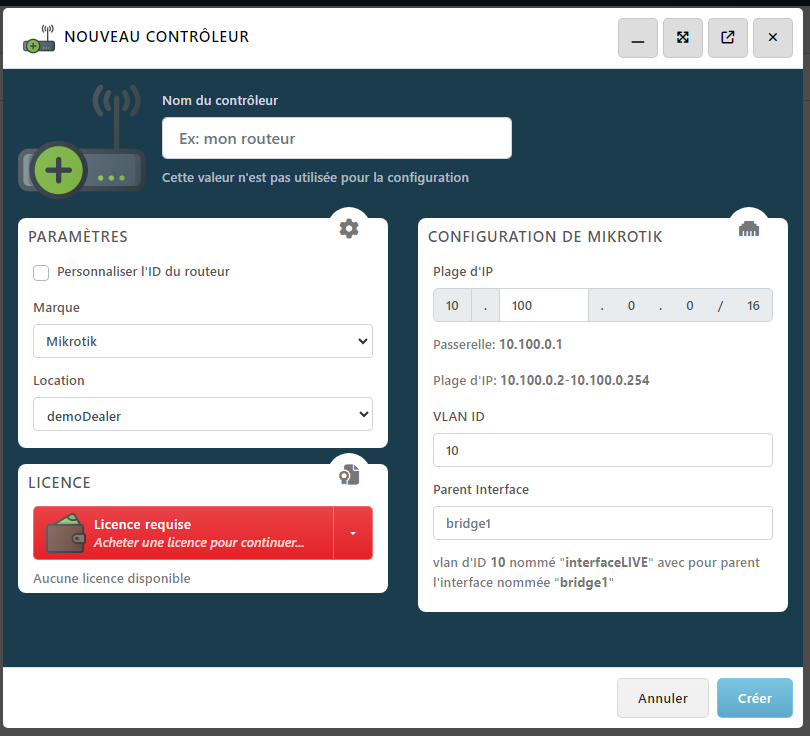Click the VLAN ID input field
The height and width of the screenshot is (736, 810).
[602, 450]
